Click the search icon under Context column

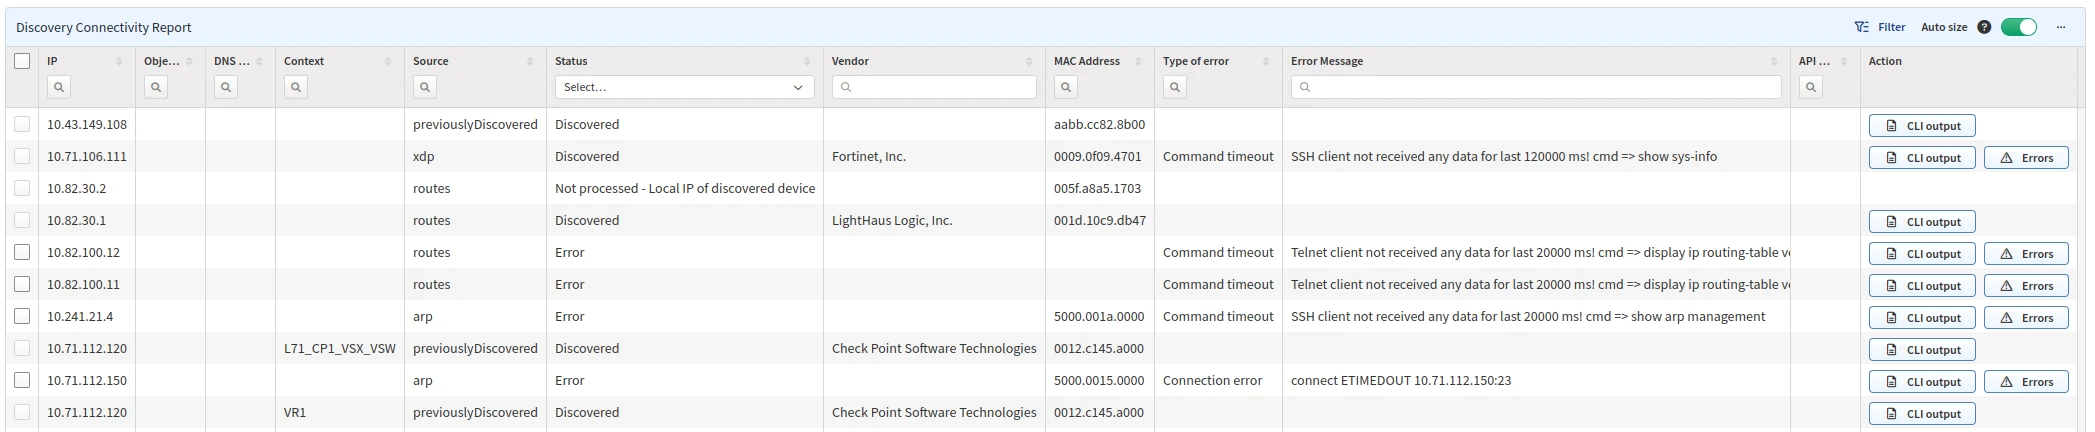tap(296, 88)
